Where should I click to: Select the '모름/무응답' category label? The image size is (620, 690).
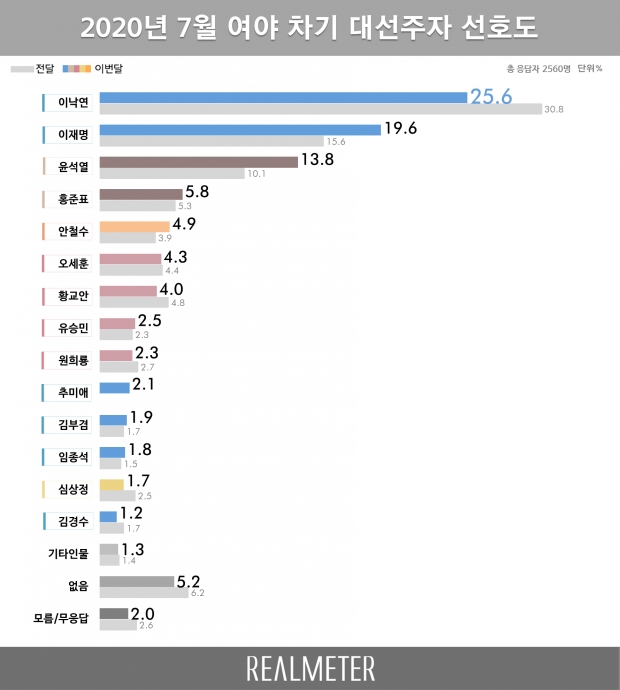[61, 618]
